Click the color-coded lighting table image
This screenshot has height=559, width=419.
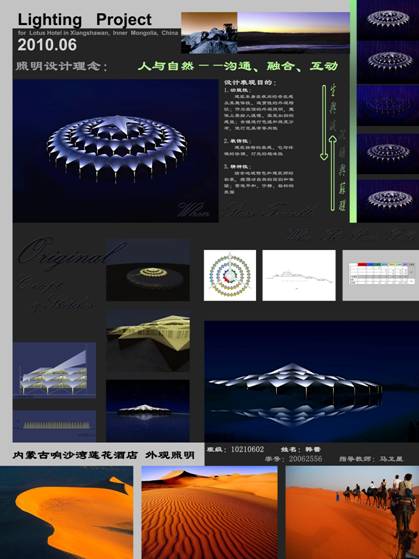click(381, 275)
